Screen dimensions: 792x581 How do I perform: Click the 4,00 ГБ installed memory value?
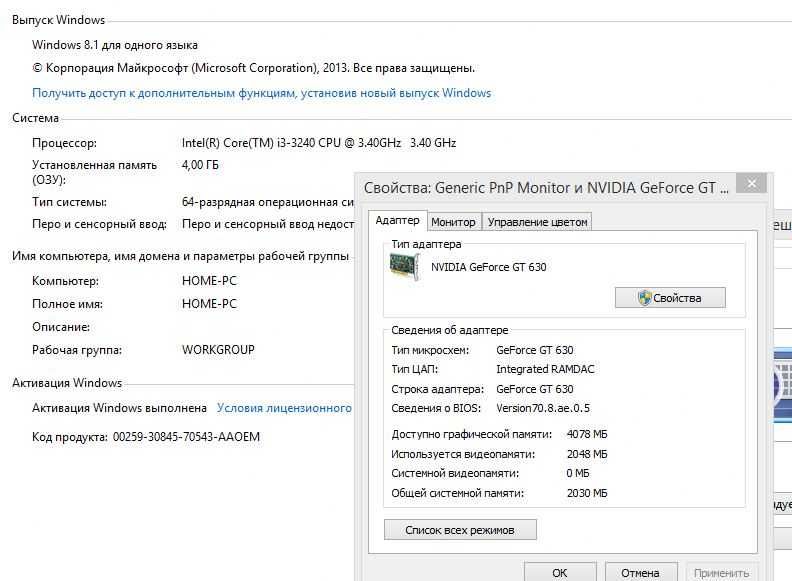coord(200,165)
